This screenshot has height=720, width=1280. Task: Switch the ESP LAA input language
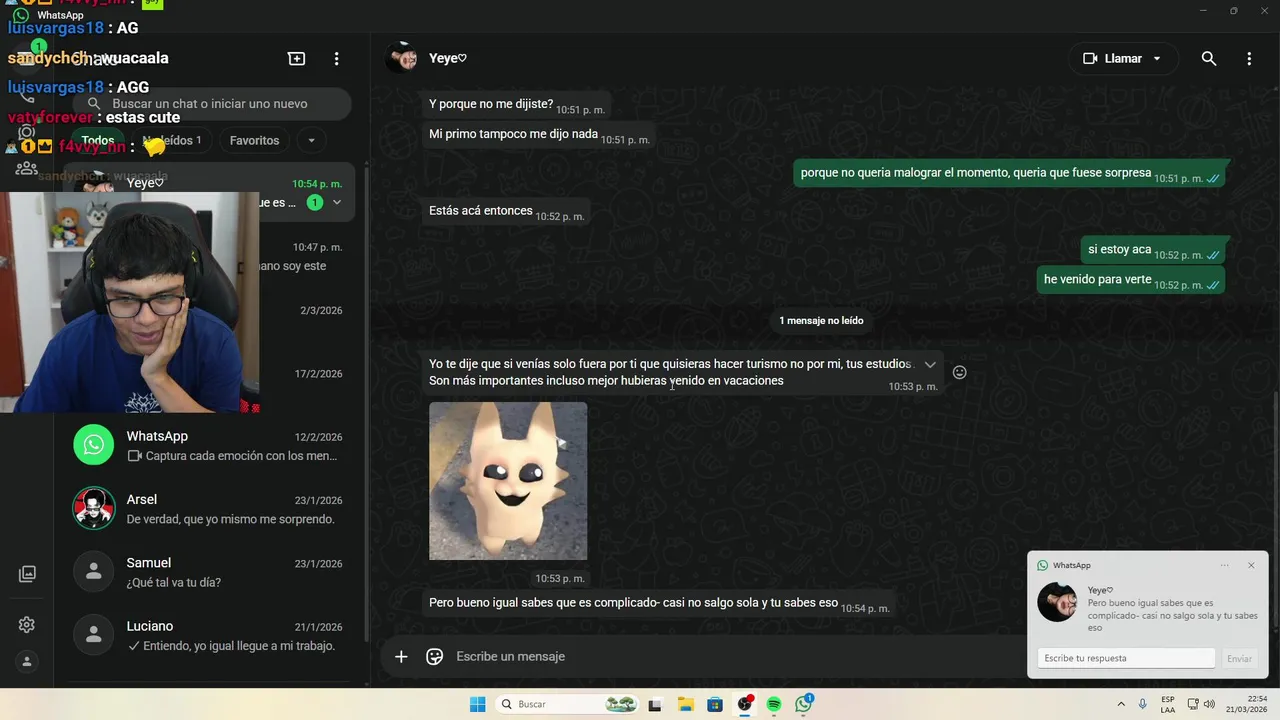tap(1168, 704)
